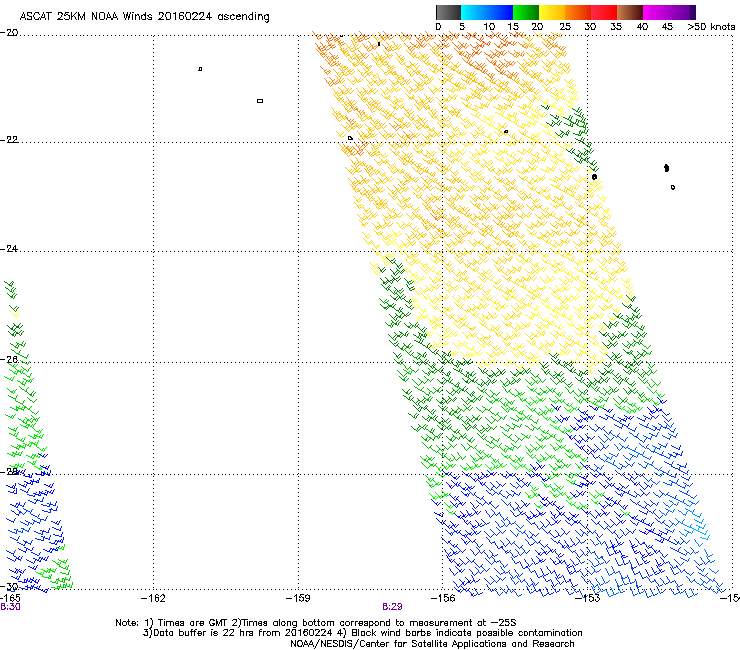Click the '35' label under the color bar
The width and height of the screenshot is (740, 650).
tap(616, 27)
